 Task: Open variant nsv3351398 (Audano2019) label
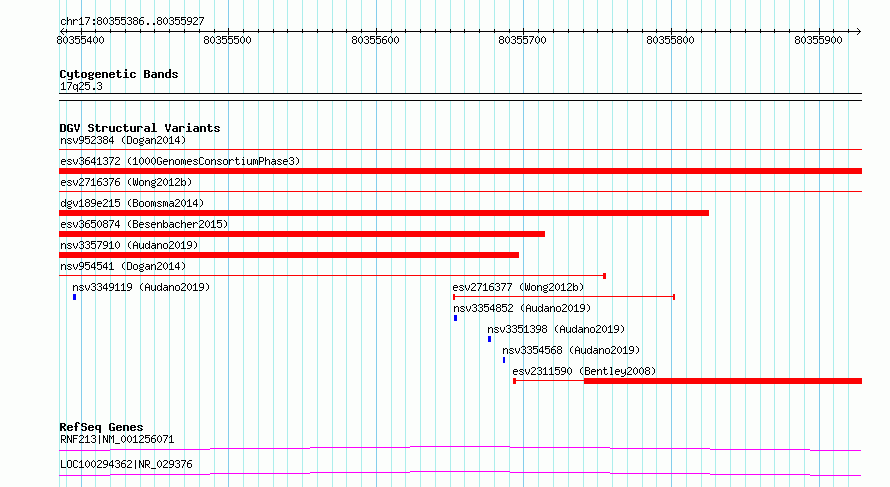tap(556, 329)
